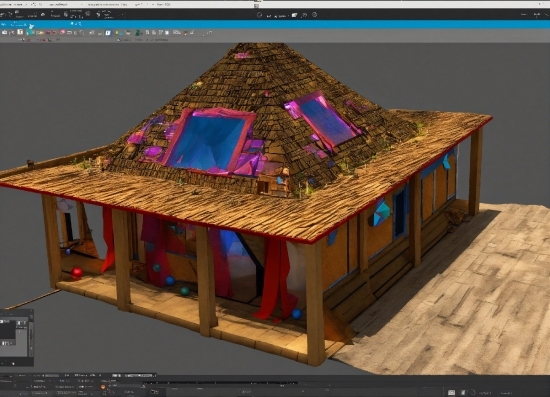Click the dark preview thumbnail in the mini panel

tap(7, 330)
